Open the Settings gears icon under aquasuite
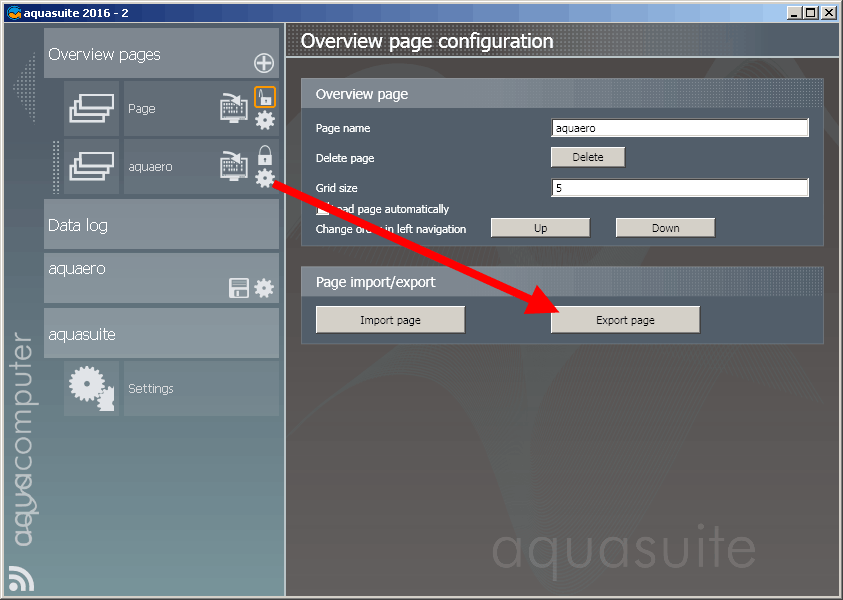Image resolution: width=843 pixels, height=600 pixels. pyautogui.click(x=91, y=388)
